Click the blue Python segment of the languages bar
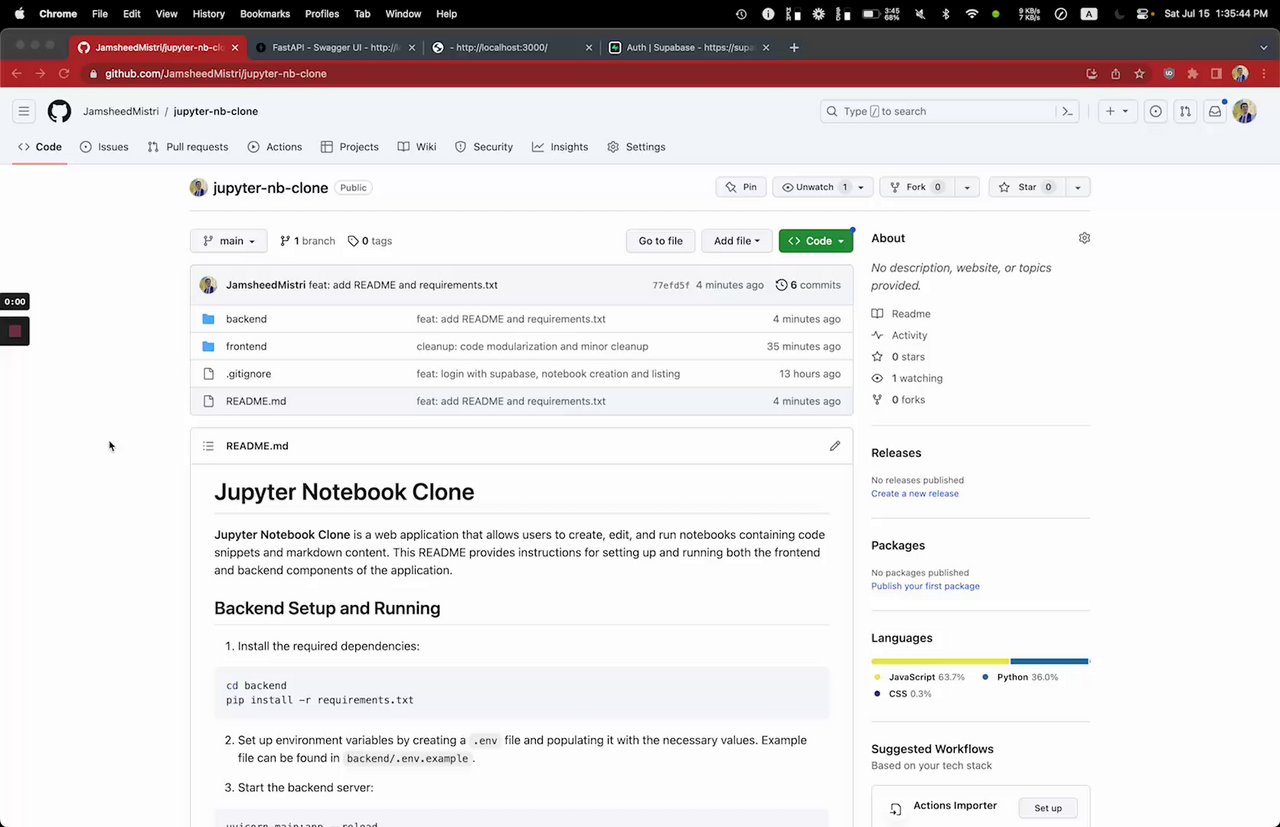 1049,661
